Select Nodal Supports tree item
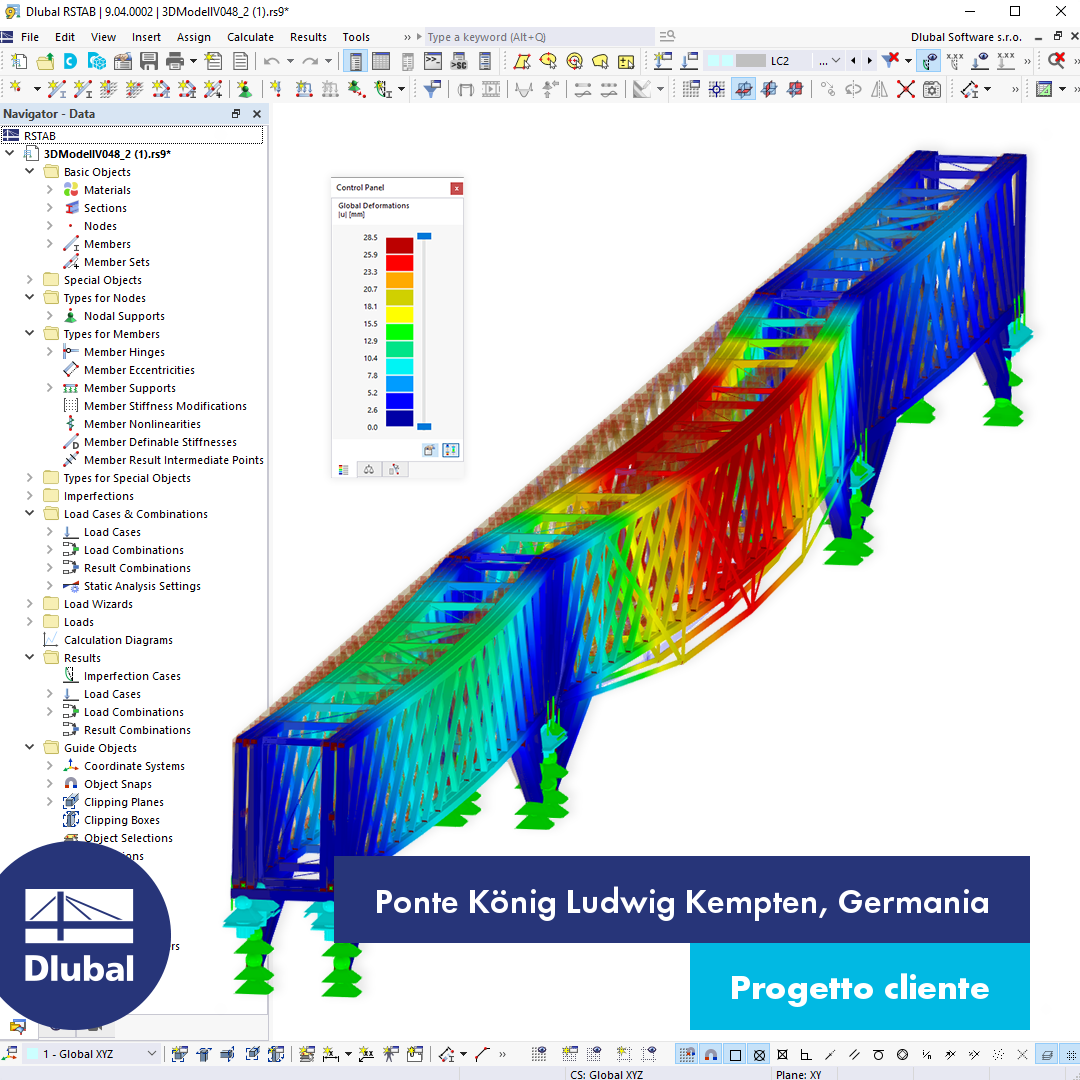 point(124,316)
